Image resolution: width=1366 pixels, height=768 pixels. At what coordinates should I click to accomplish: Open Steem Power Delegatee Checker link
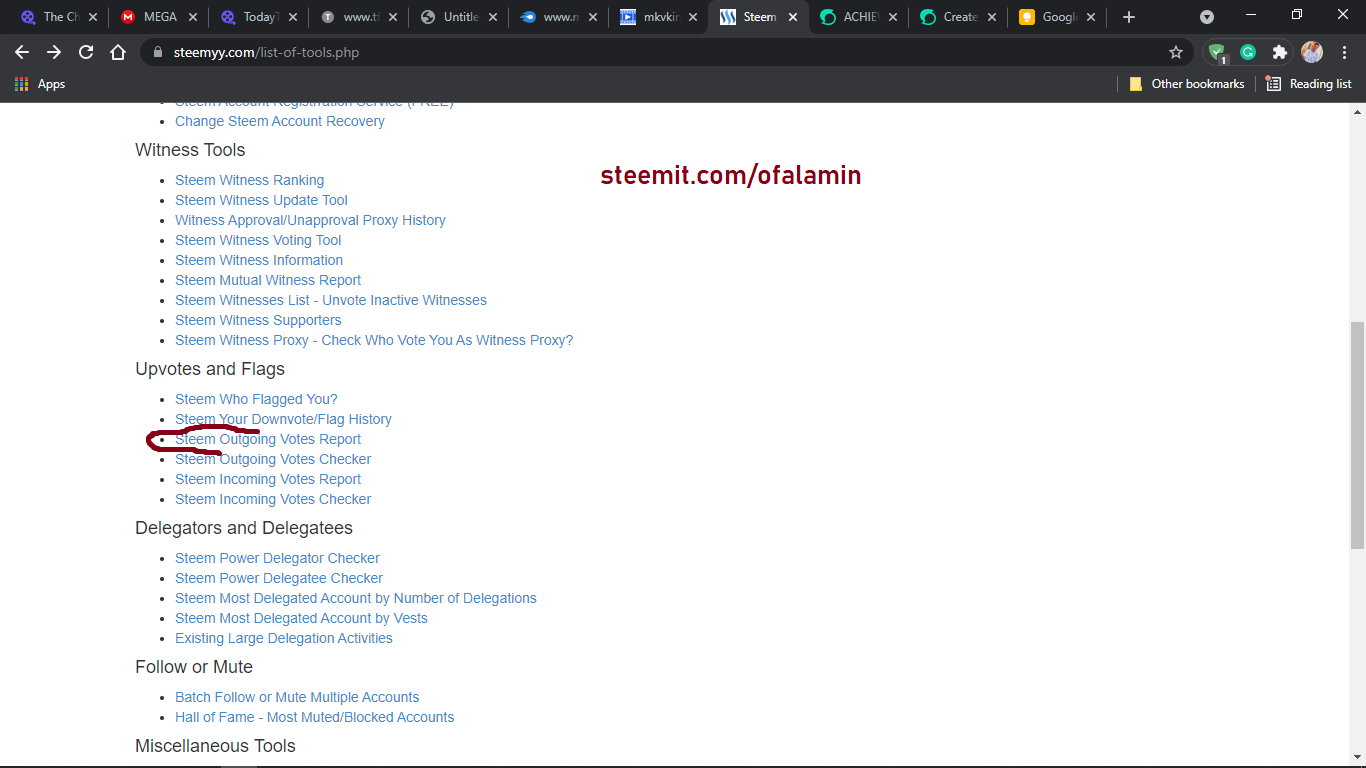[x=279, y=578]
